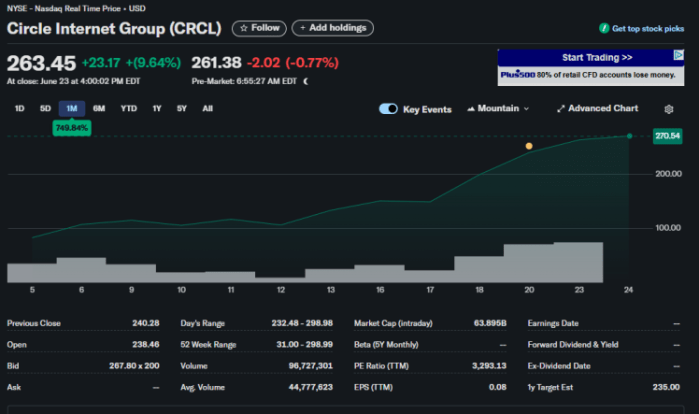Screen dimensions: 699x414
Task: Show All time range
Action: (207, 109)
